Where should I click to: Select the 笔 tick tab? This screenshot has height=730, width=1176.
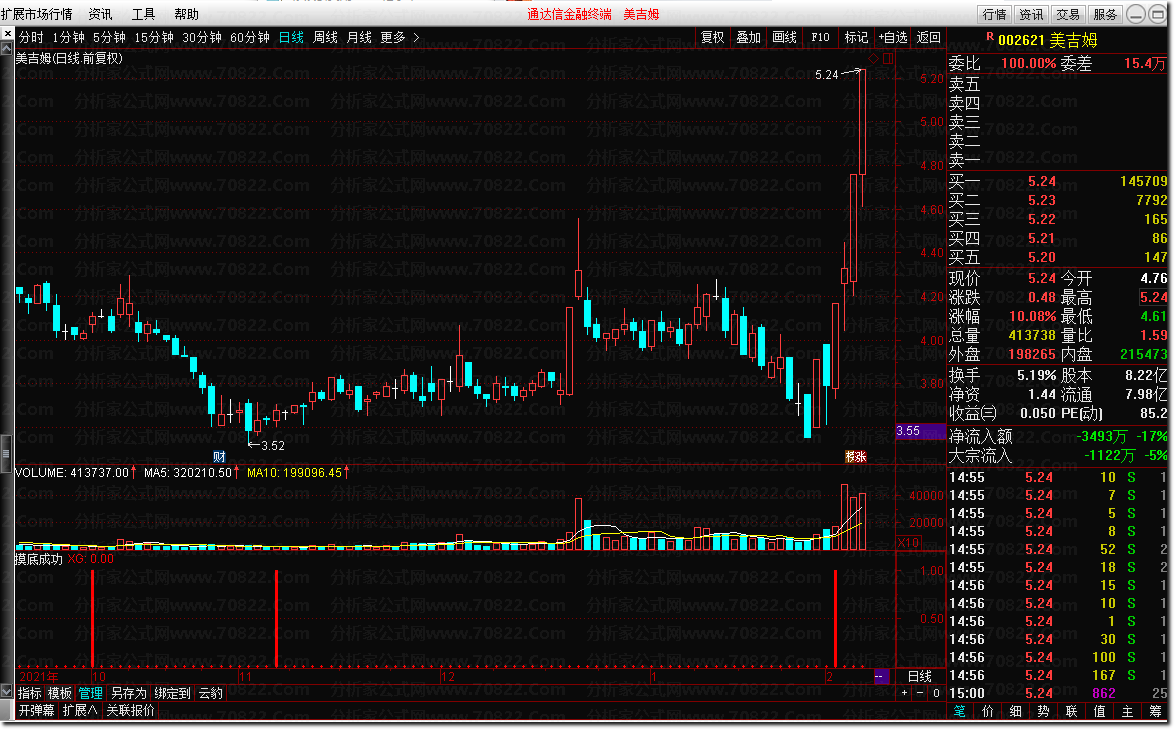point(960,711)
